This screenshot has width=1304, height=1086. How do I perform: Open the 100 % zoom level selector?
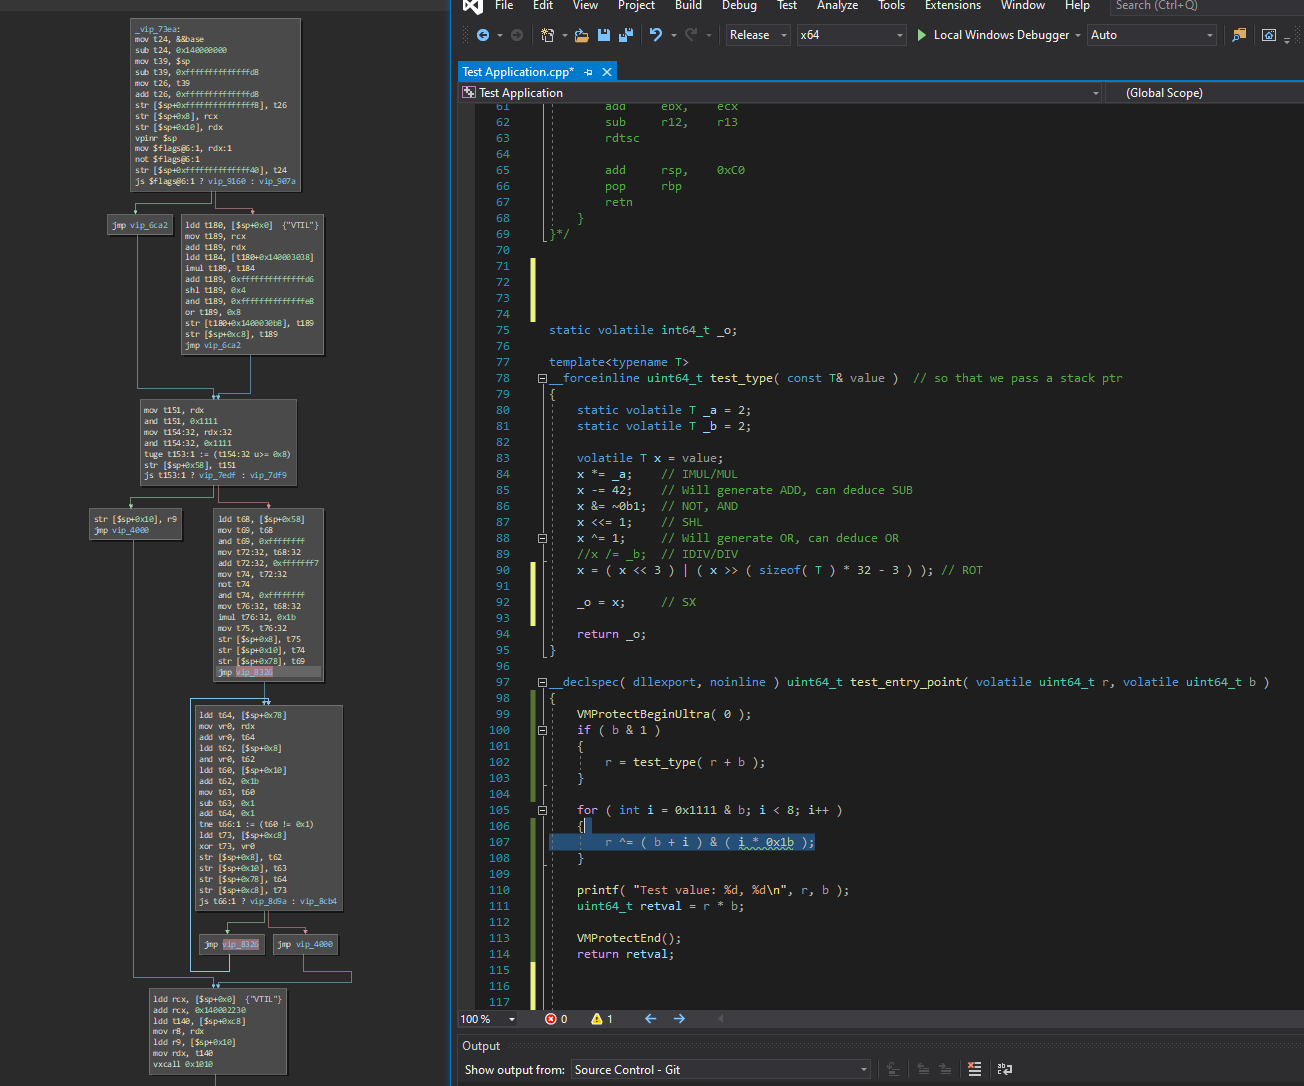[489, 1019]
